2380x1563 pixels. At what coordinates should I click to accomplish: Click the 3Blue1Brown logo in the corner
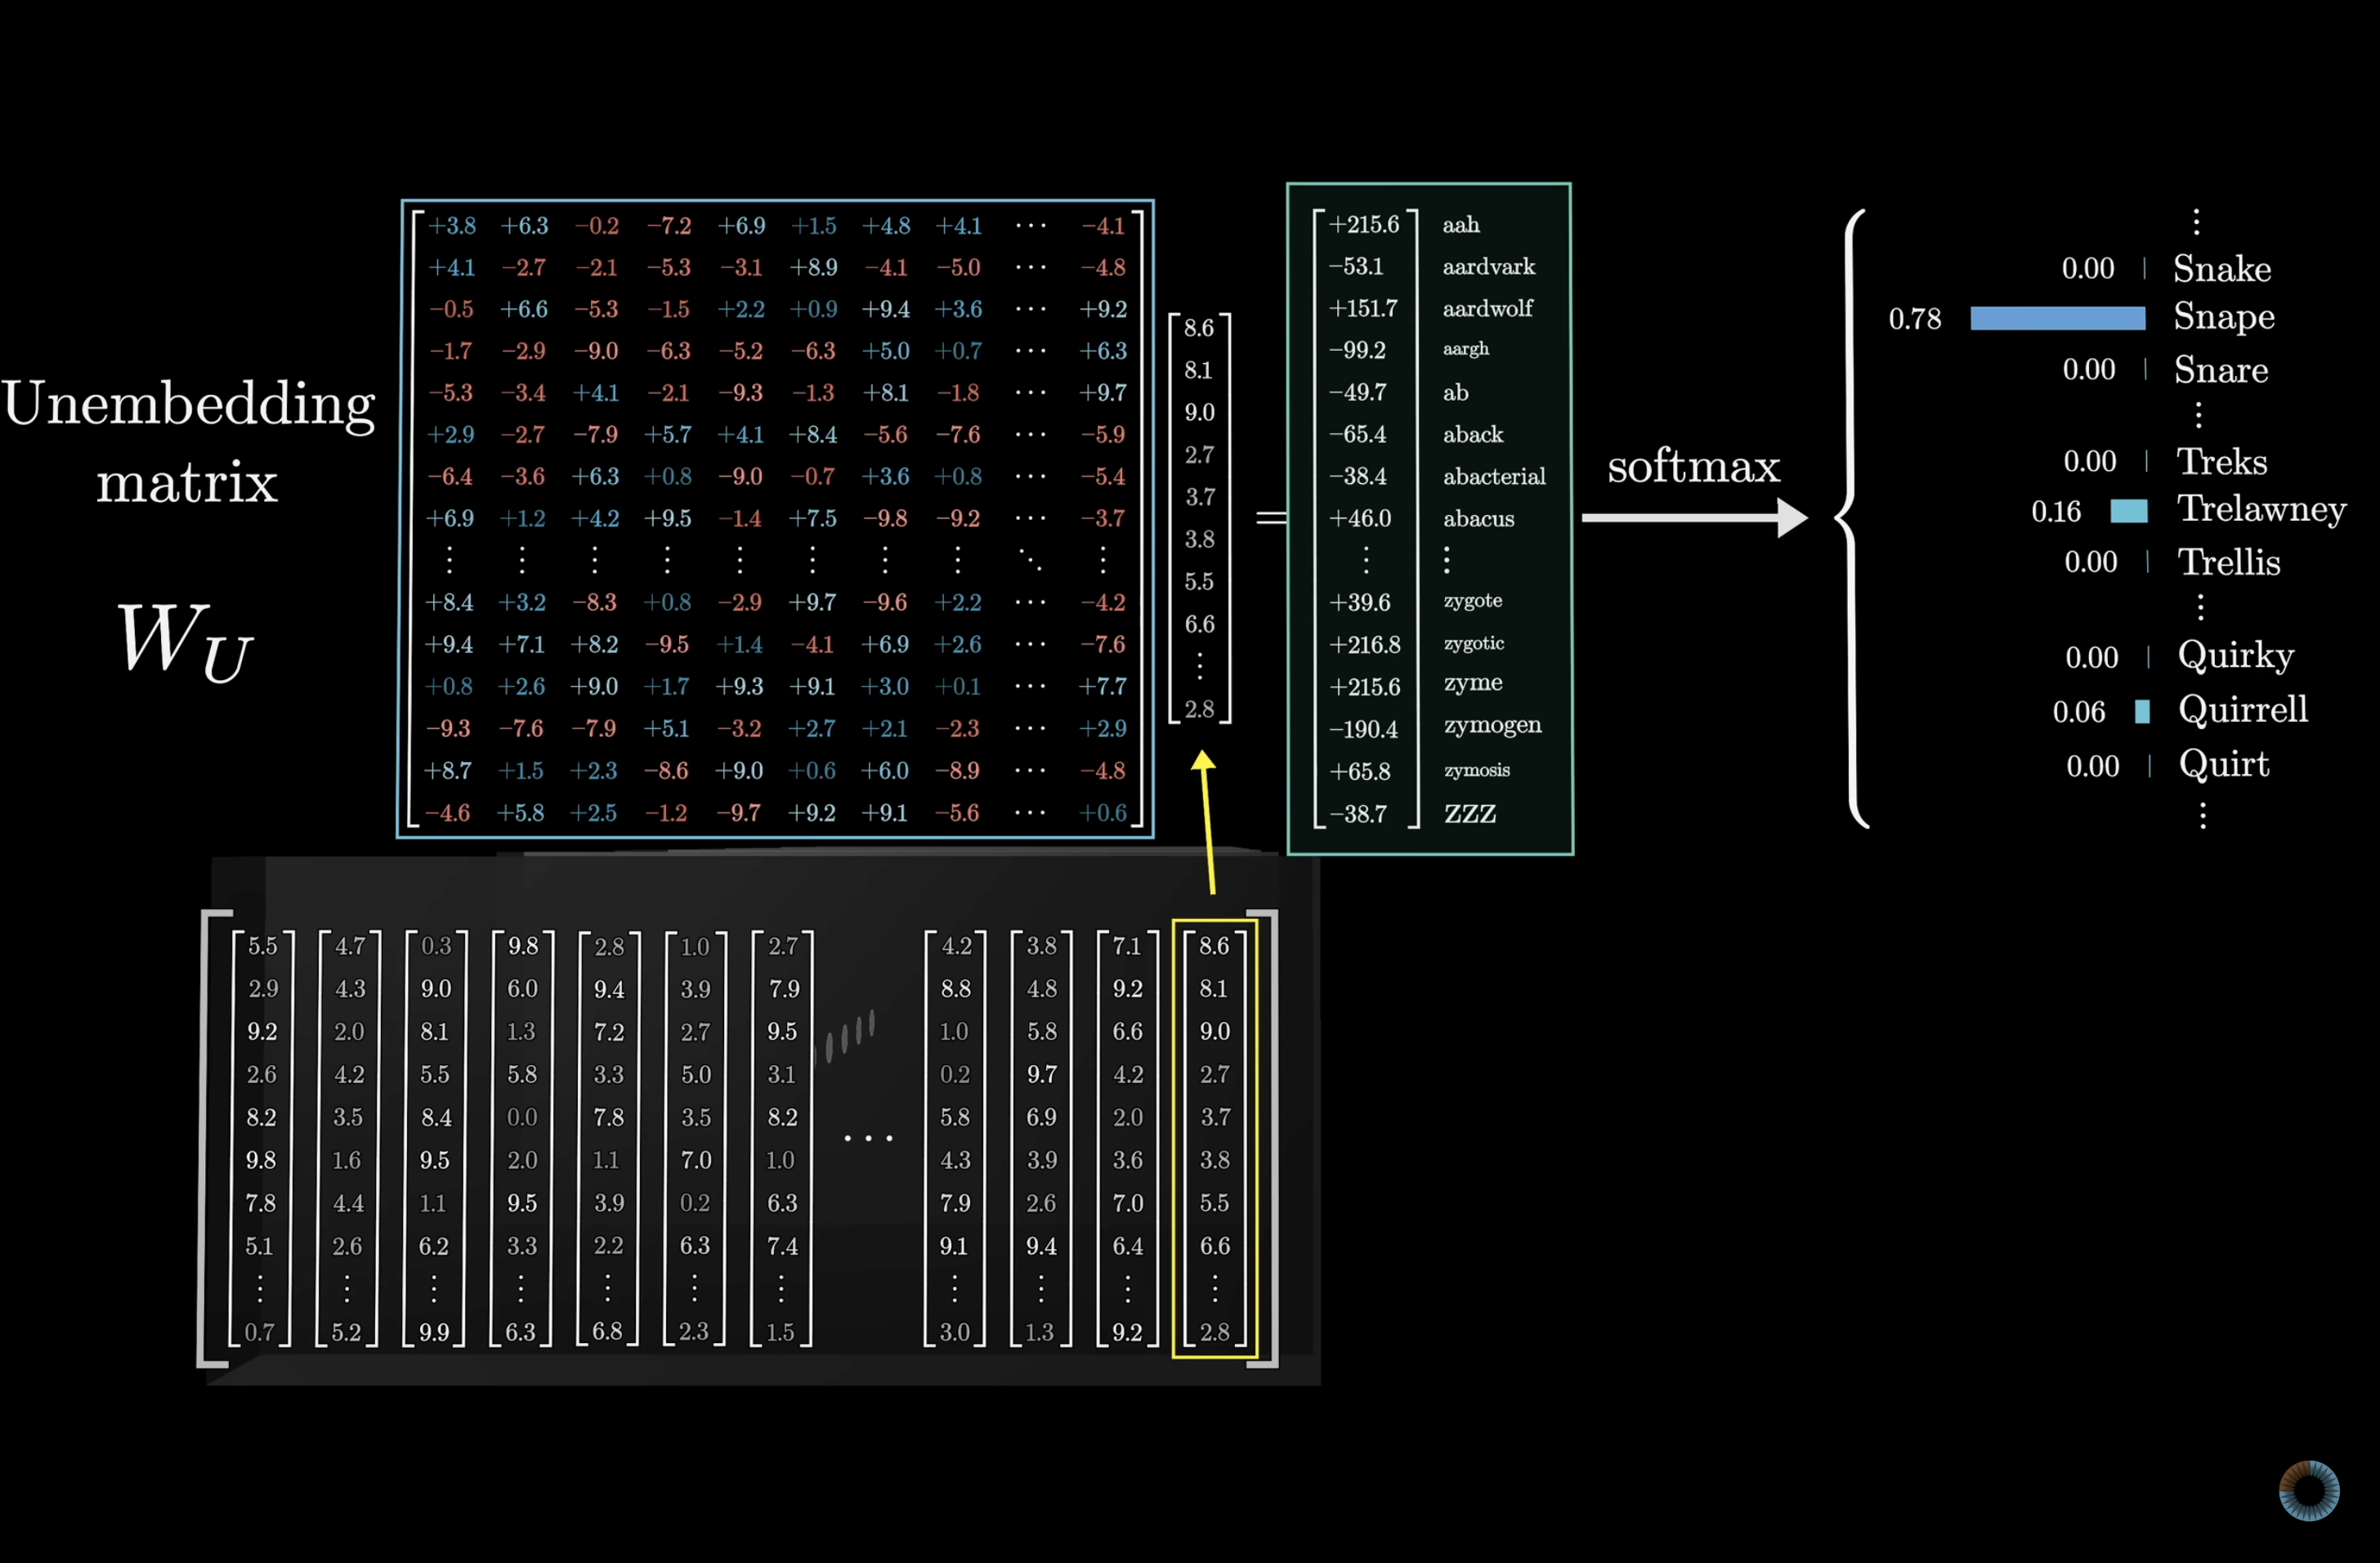[2310, 1491]
